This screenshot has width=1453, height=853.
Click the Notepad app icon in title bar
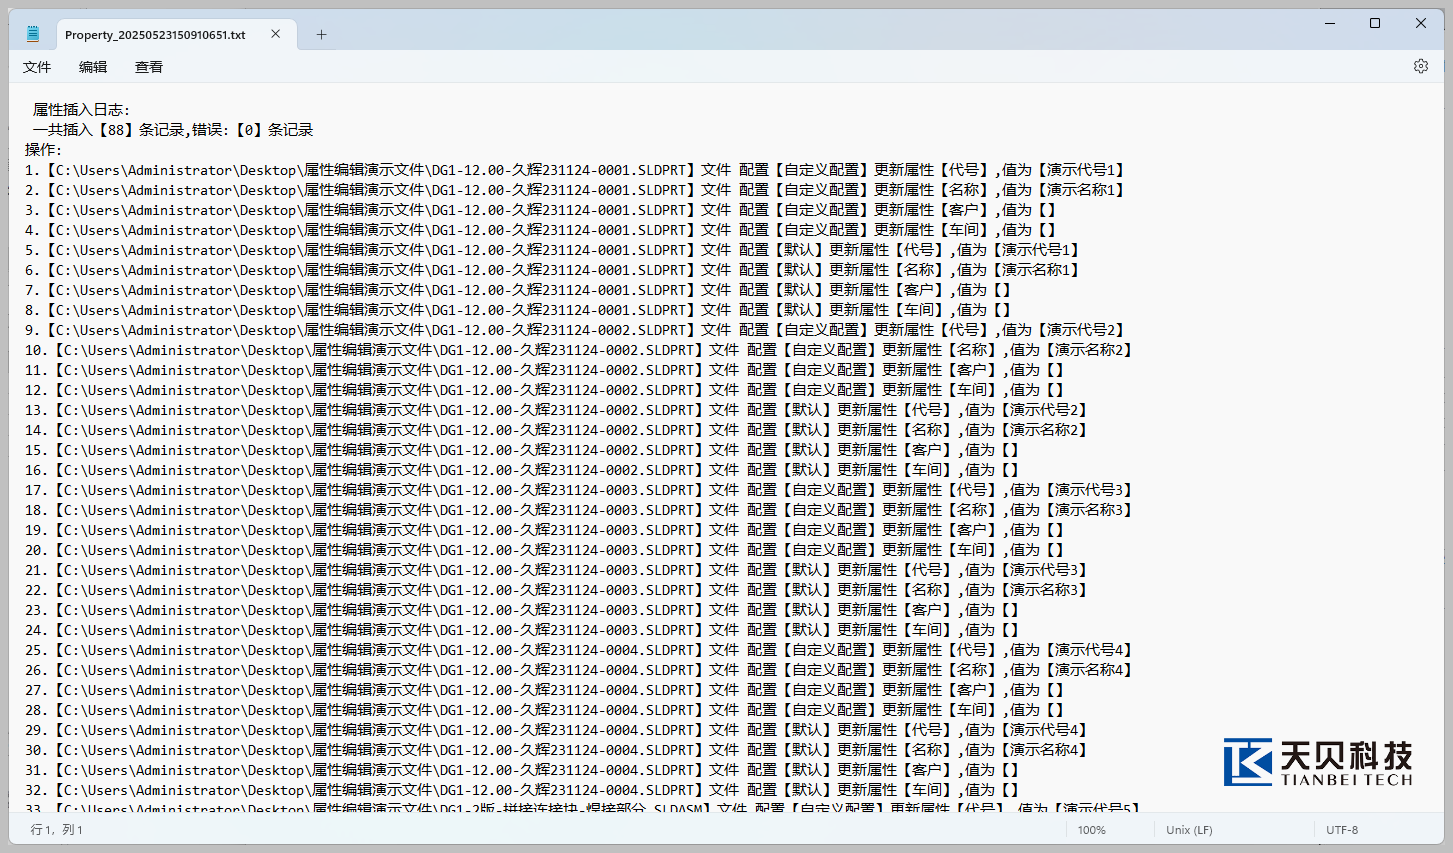(x=33, y=34)
